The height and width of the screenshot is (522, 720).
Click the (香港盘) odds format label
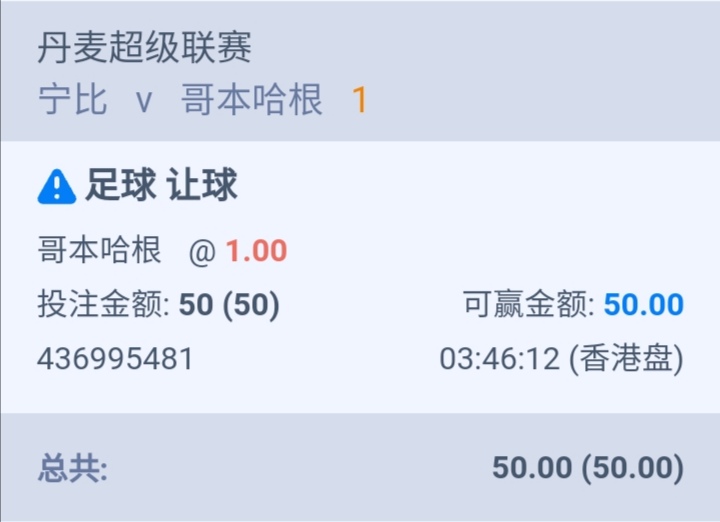(626, 359)
